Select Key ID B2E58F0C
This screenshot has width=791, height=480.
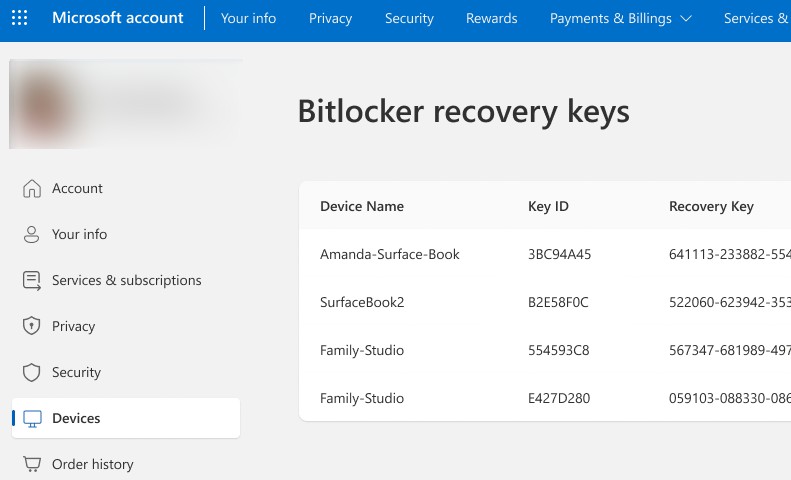(x=558, y=302)
